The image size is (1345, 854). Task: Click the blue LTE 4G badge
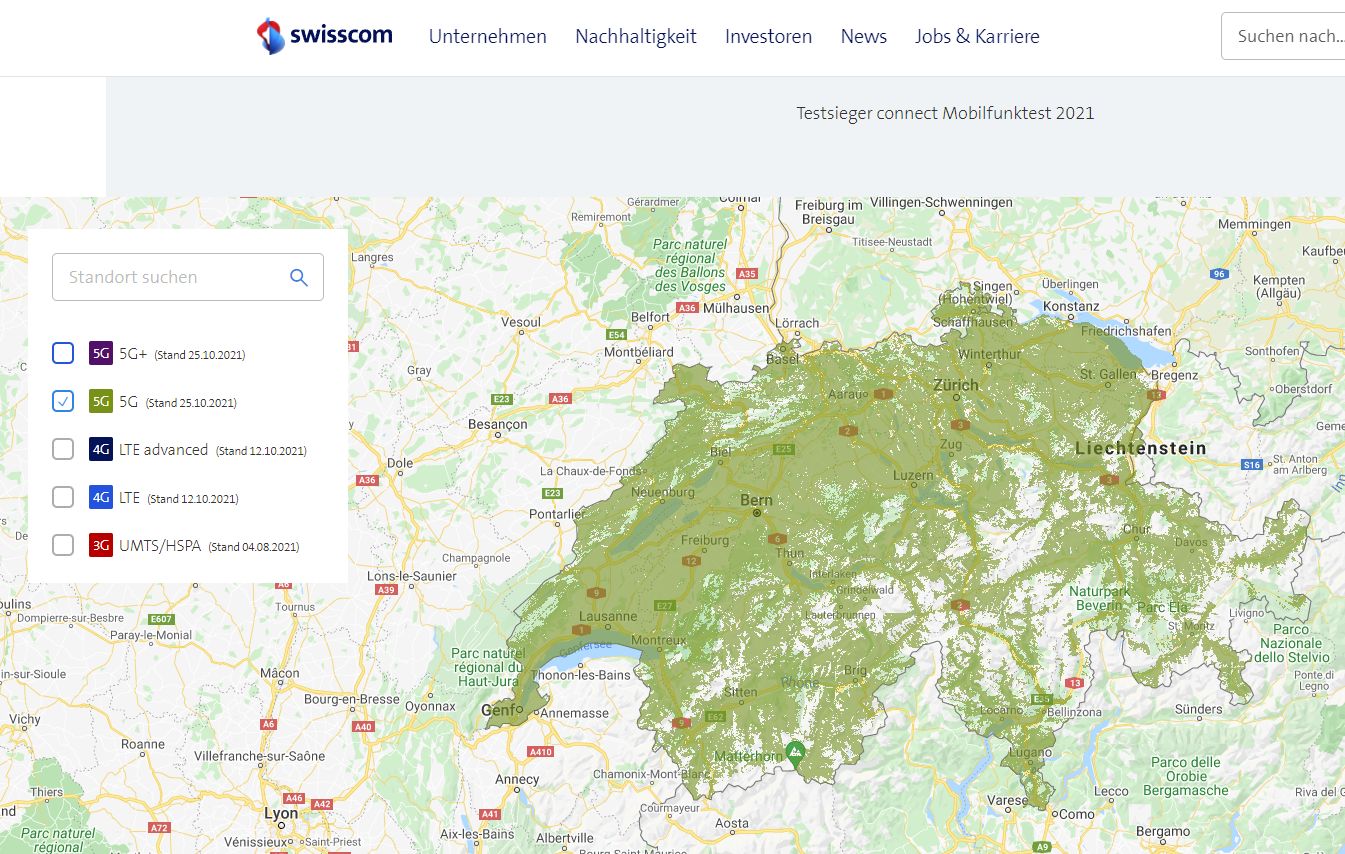click(101, 497)
